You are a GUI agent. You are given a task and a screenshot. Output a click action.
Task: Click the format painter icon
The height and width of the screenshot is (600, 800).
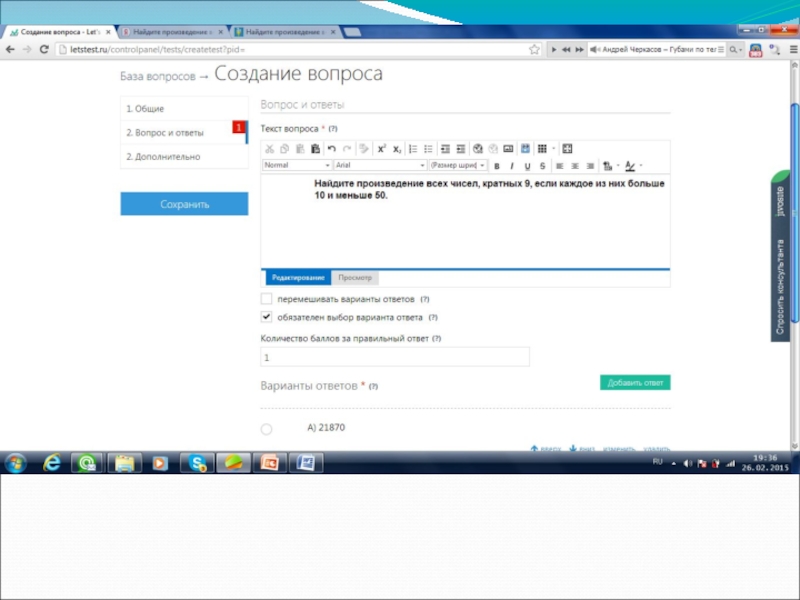[x=364, y=149]
